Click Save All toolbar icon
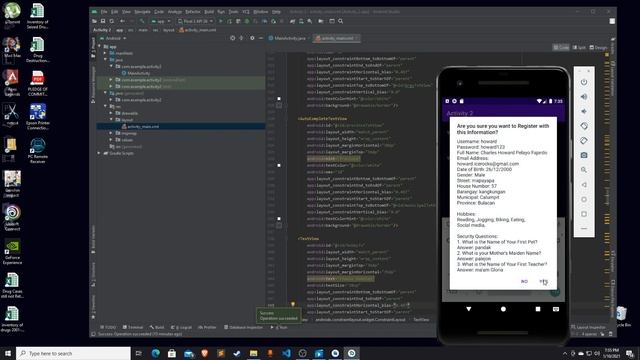This screenshot has height=360, width=640. pos(103,21)
